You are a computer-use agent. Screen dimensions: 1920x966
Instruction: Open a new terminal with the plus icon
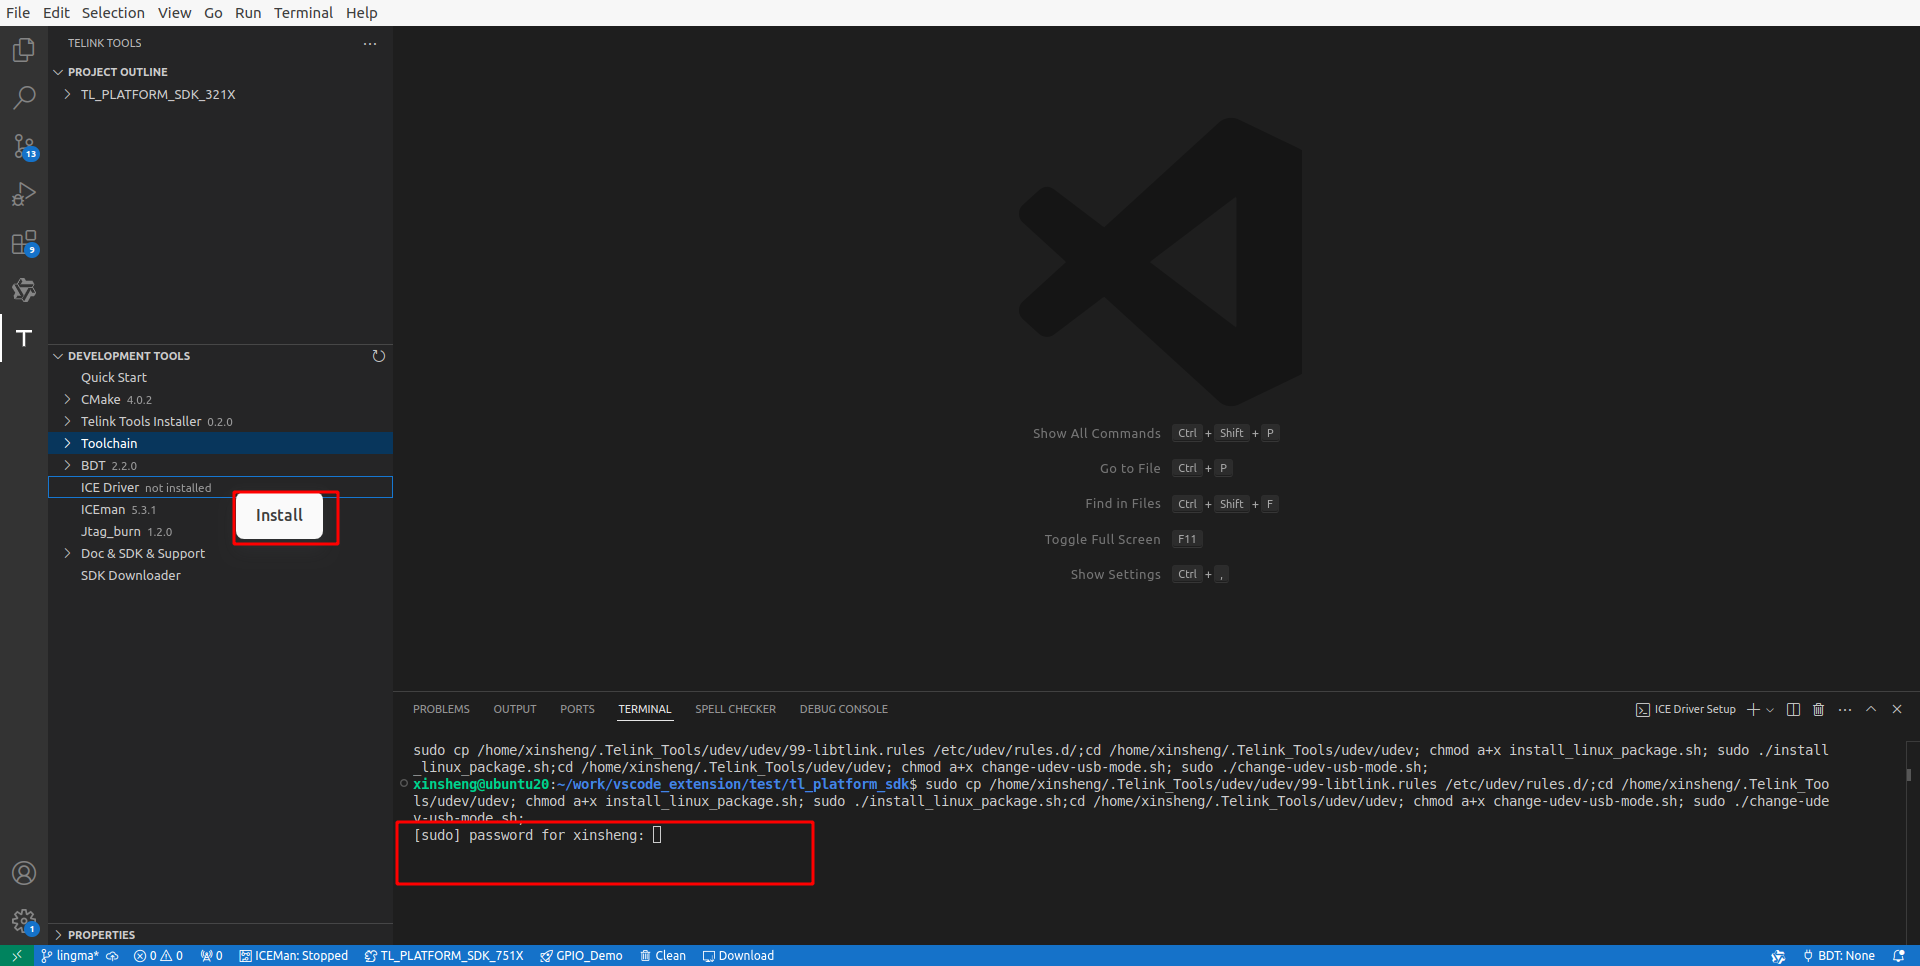1754,709
